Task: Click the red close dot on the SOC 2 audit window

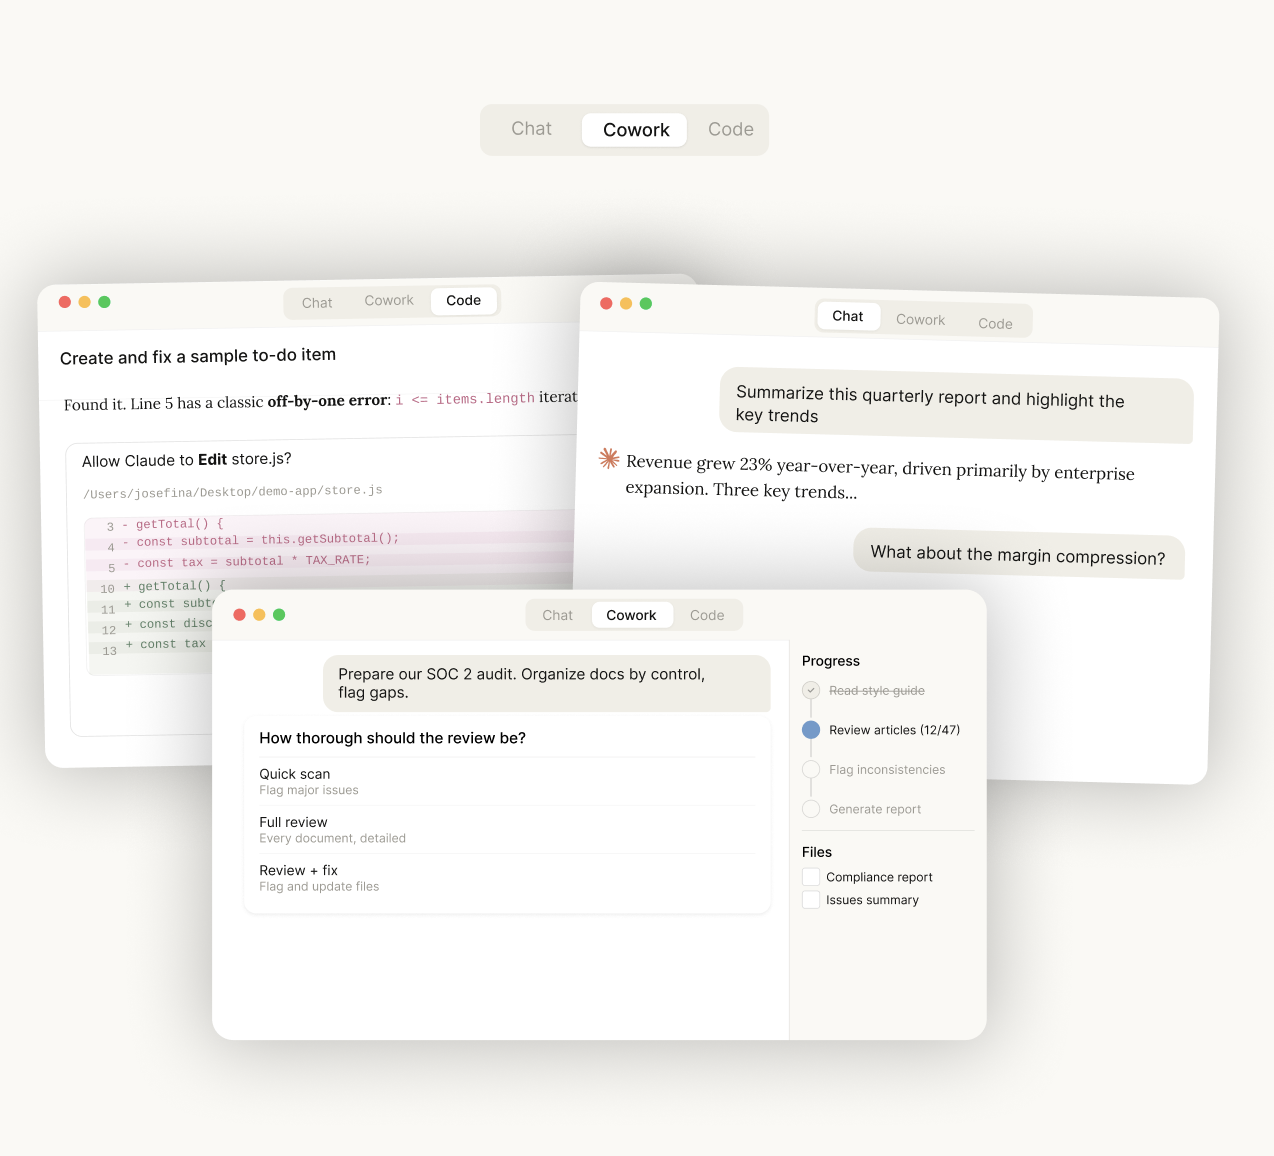Action: pos(240,615)
